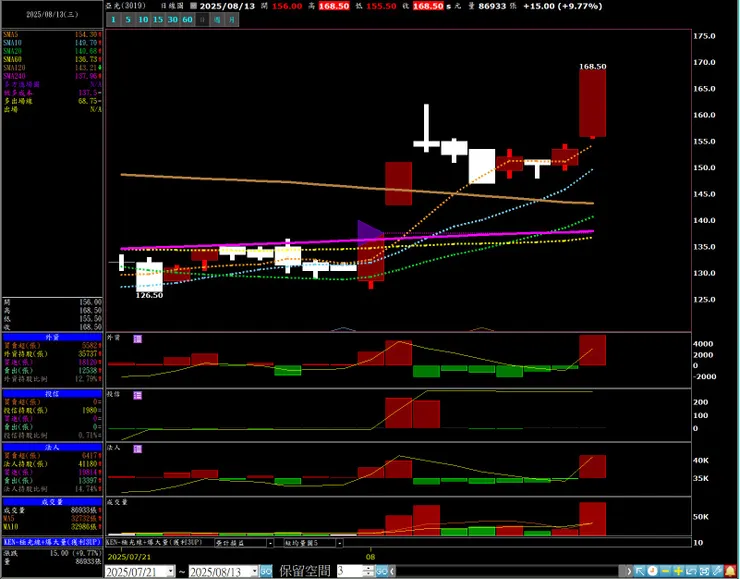The image size is (740, 579).
Task: Click the SMA5 legend entry
Action: click(x=52, y=34)
